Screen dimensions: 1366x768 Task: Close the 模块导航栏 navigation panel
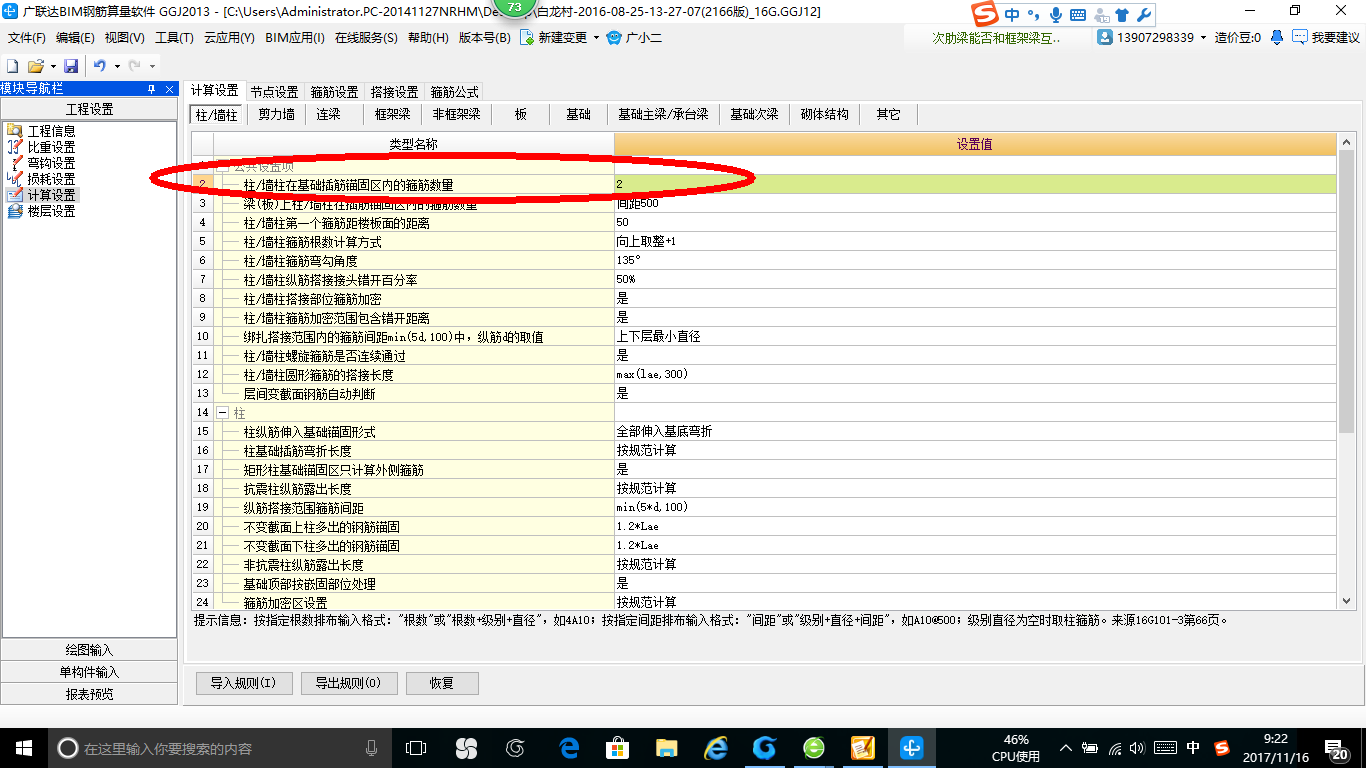(169, 88)
